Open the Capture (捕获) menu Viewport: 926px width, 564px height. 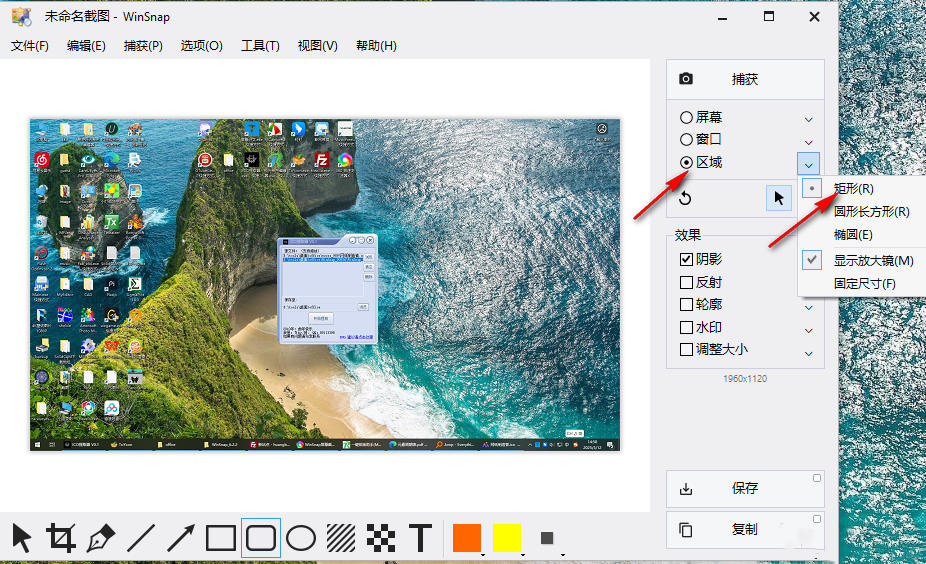(143, 45)
